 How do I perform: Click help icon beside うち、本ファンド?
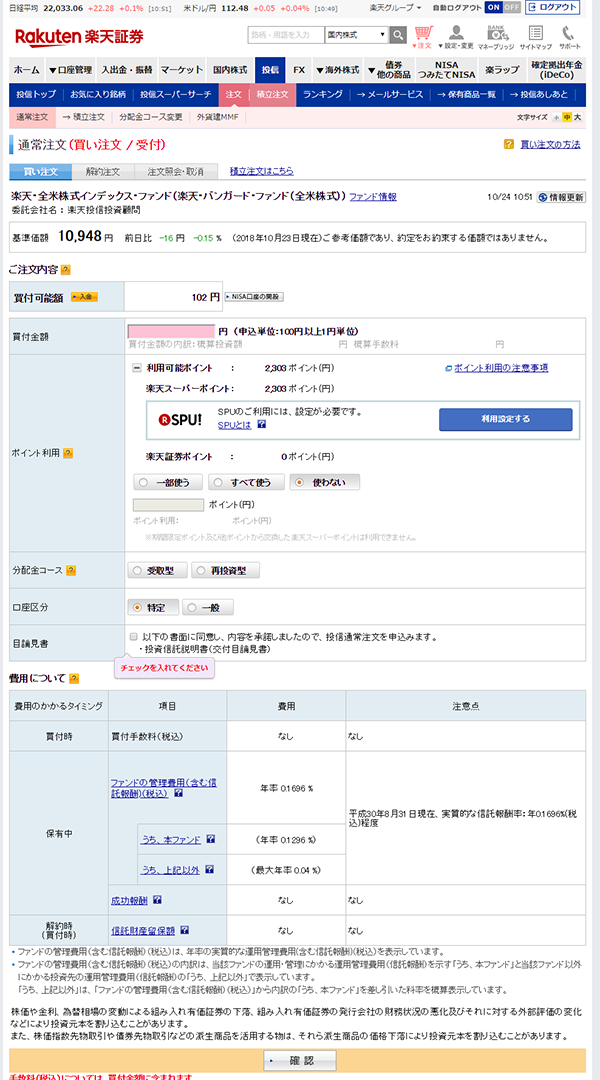tap(211, 840)
